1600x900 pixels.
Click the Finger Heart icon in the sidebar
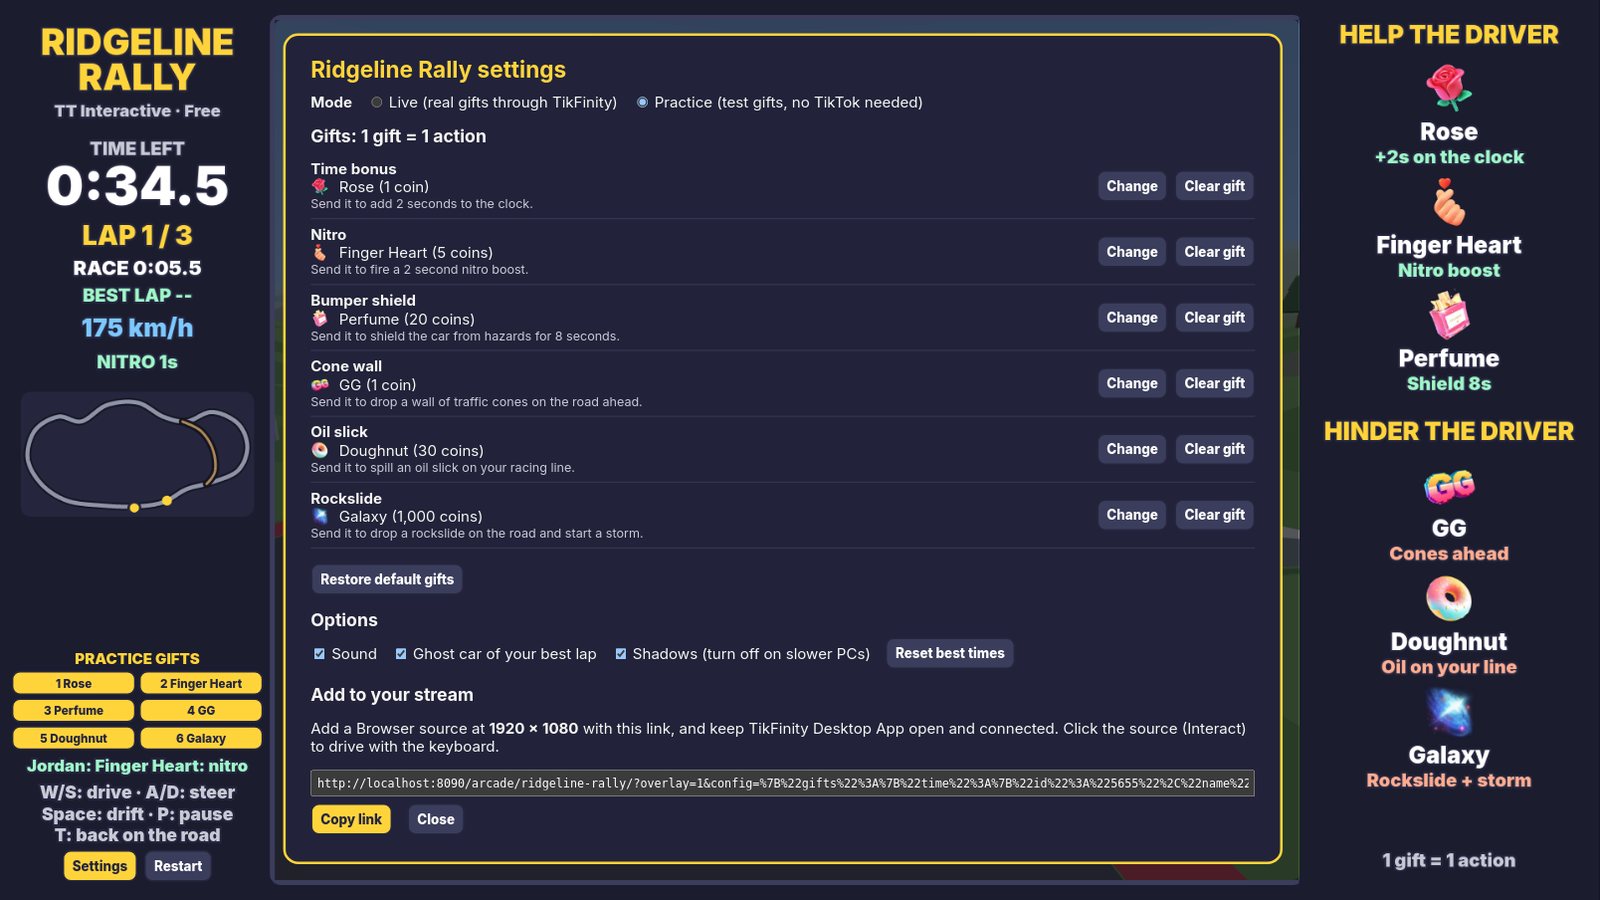1448,201
